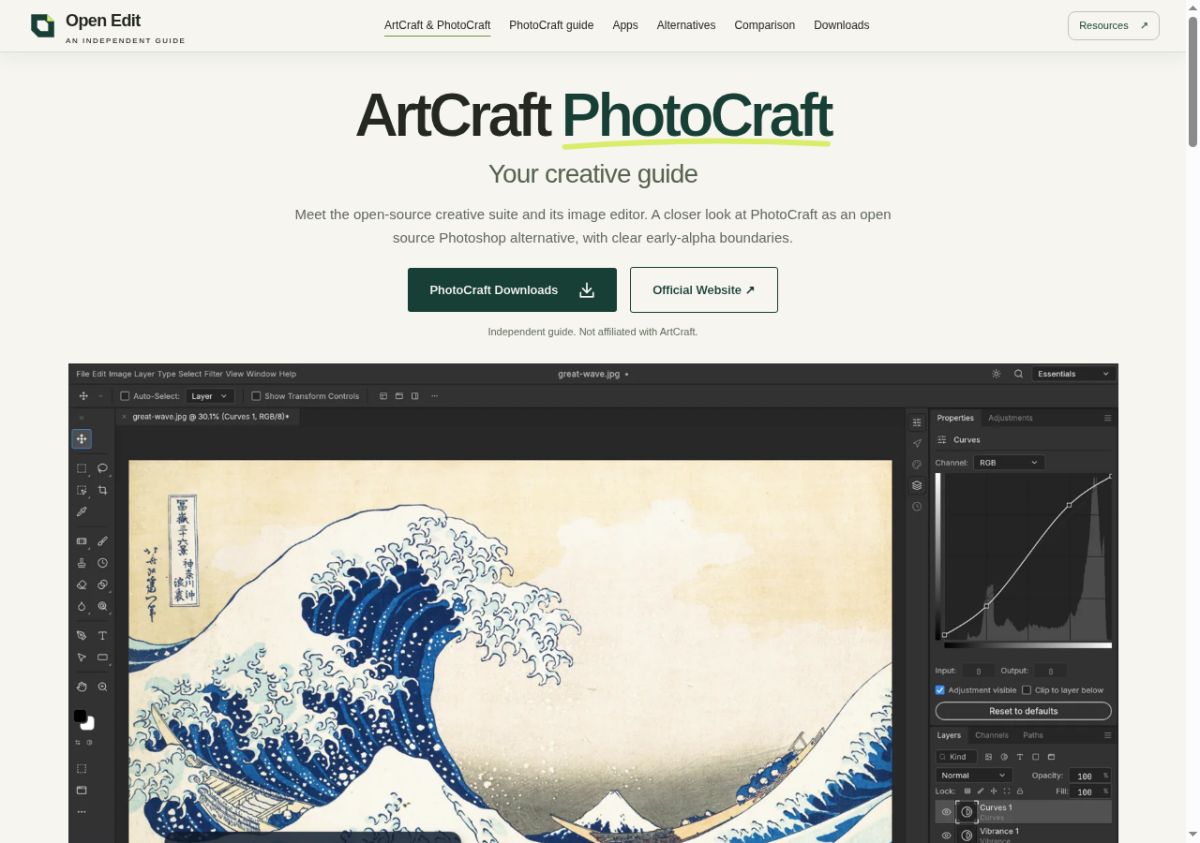Switch to the Adjustments tab
The width and height of the screenshot is (1200, 843).
click(x=1010, y=418)
